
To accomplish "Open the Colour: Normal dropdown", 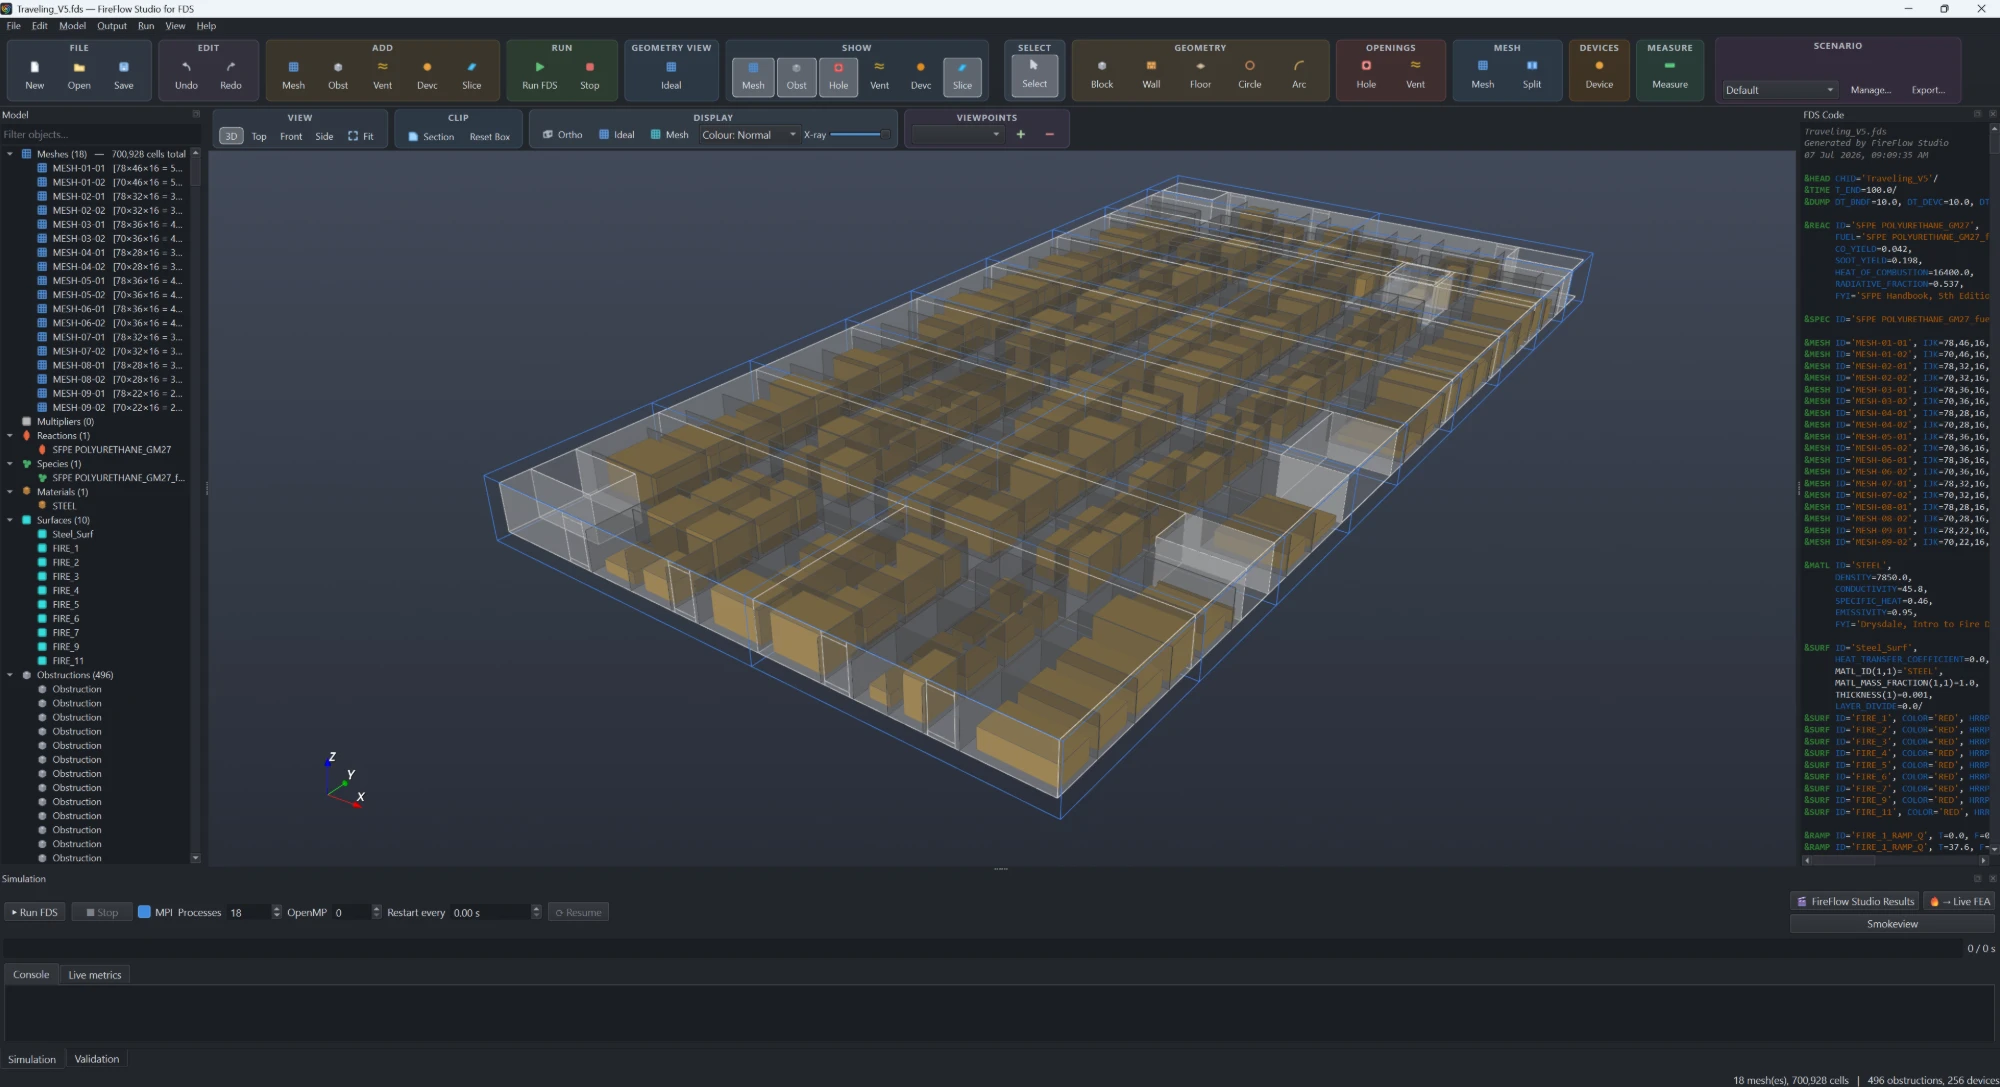I will point(749,135).
